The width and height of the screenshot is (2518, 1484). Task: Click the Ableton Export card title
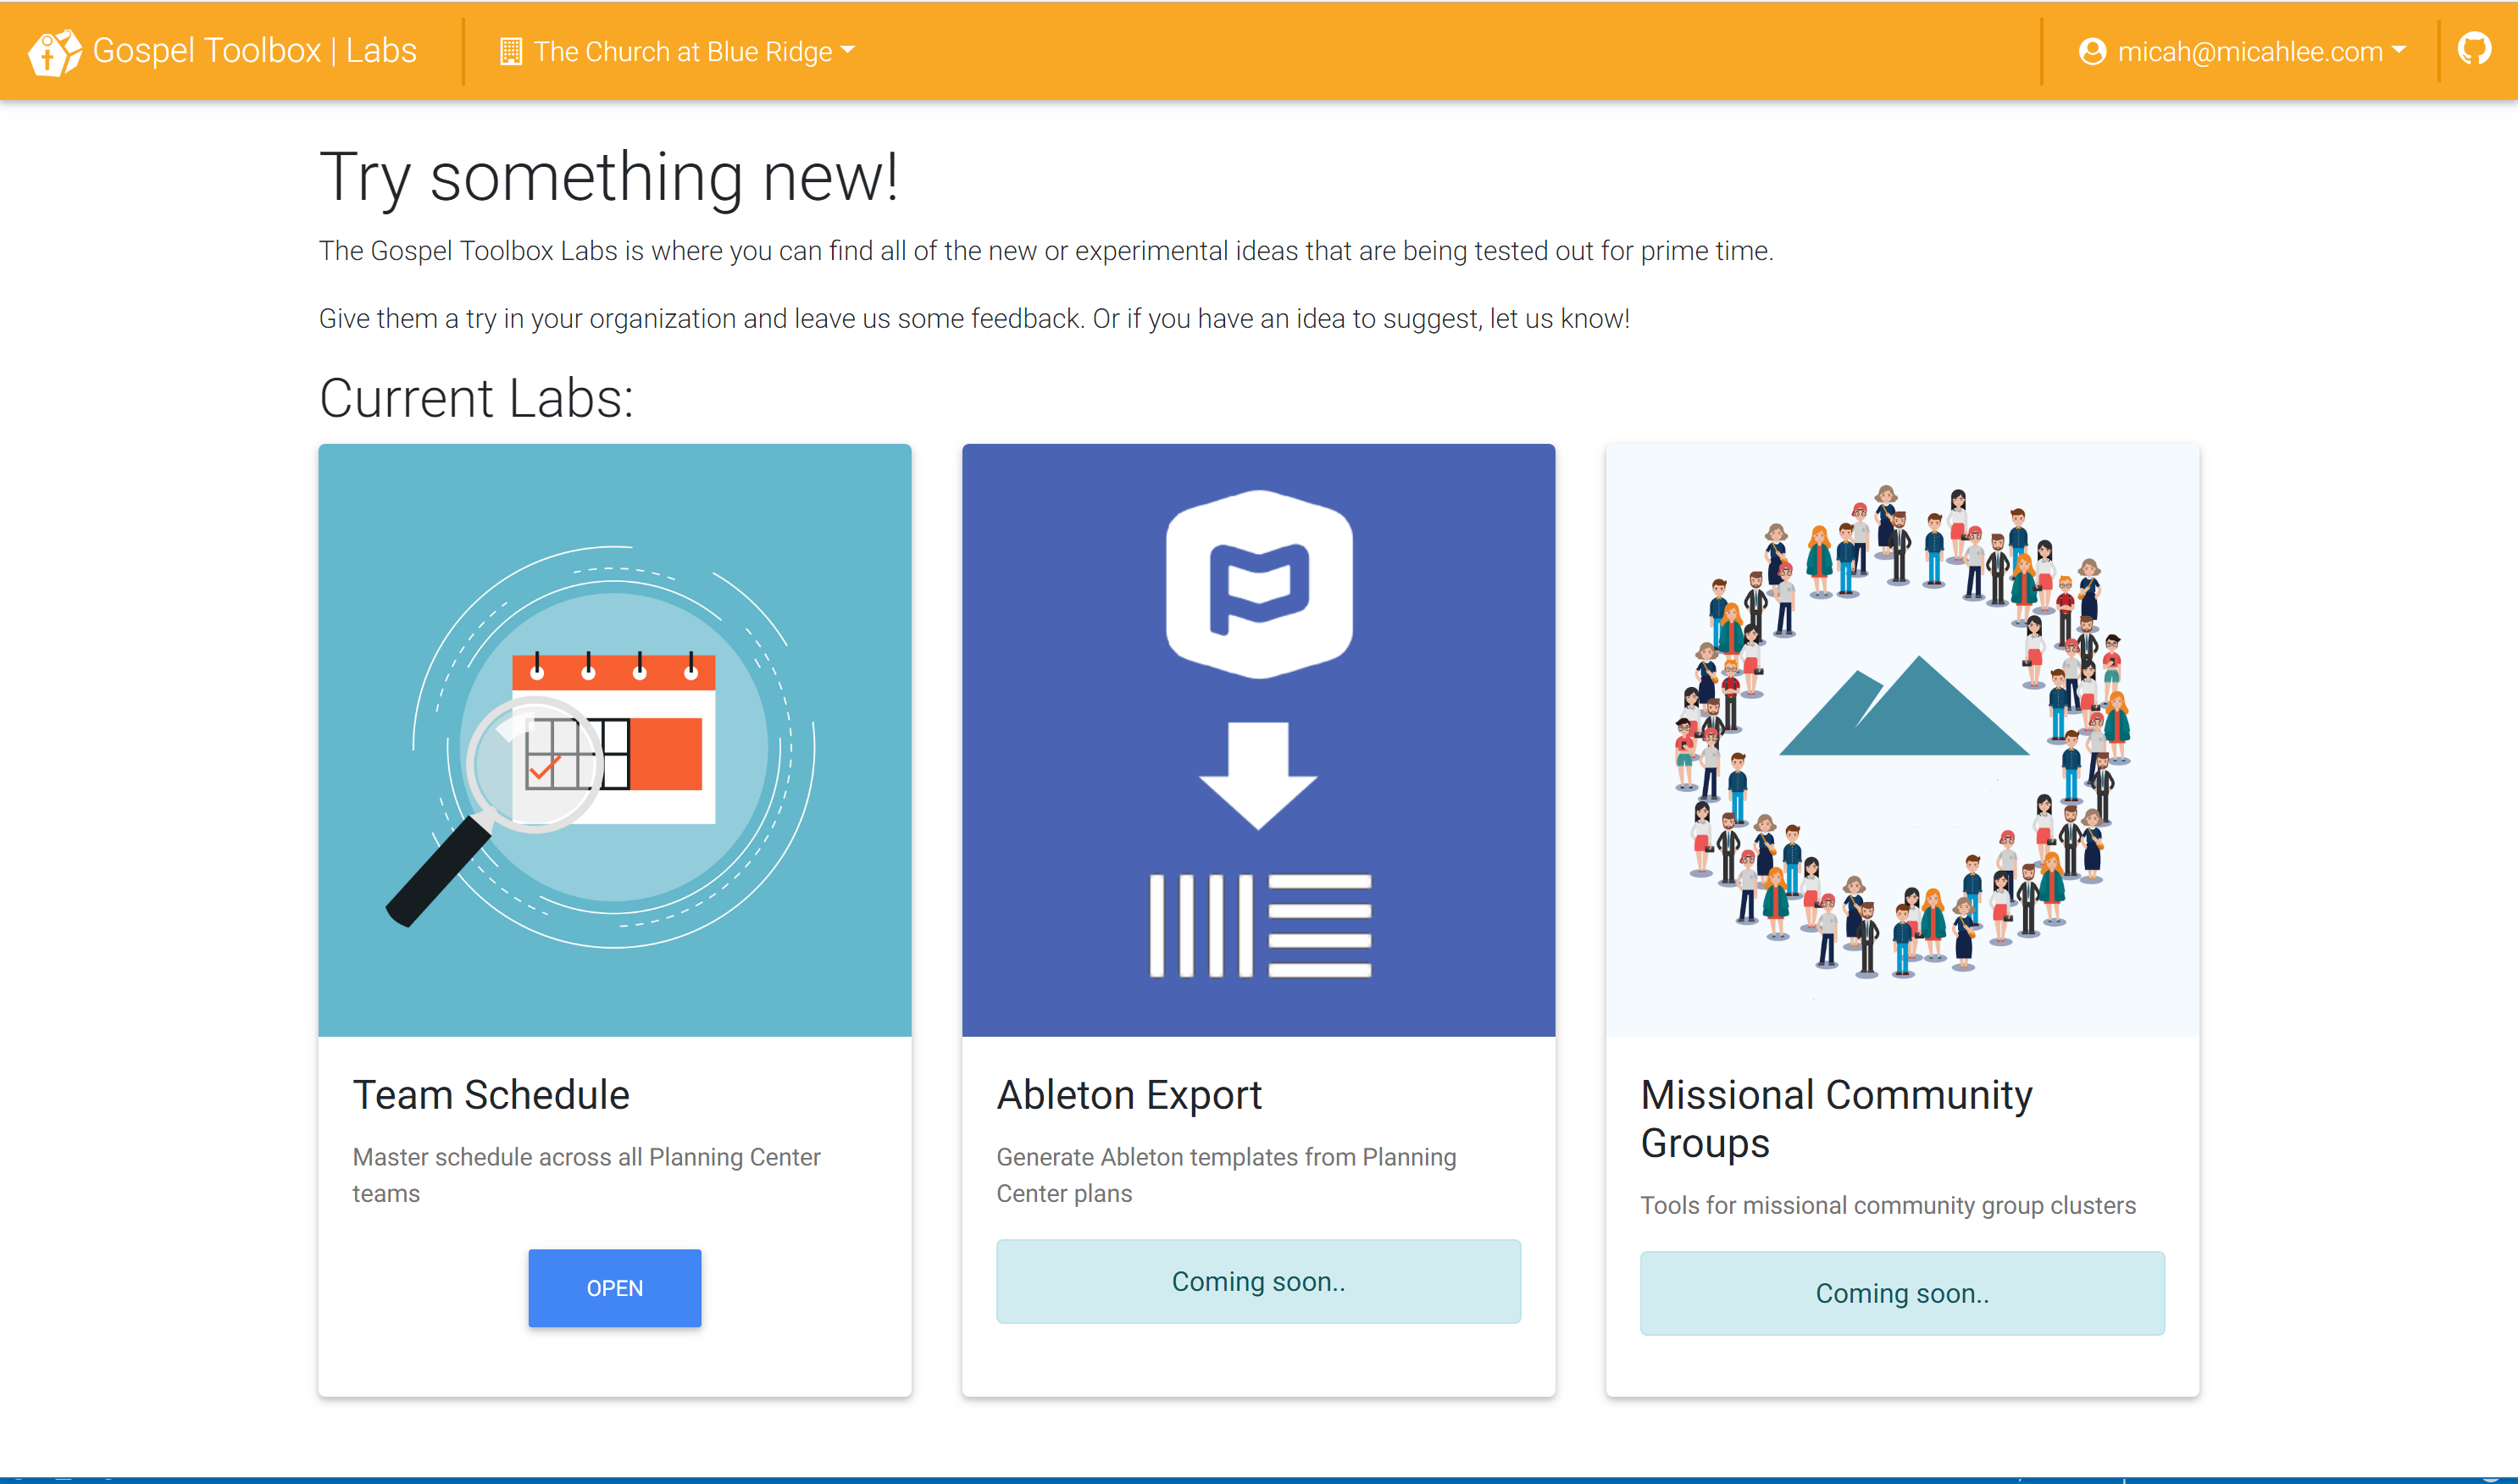point(1129,1095)
